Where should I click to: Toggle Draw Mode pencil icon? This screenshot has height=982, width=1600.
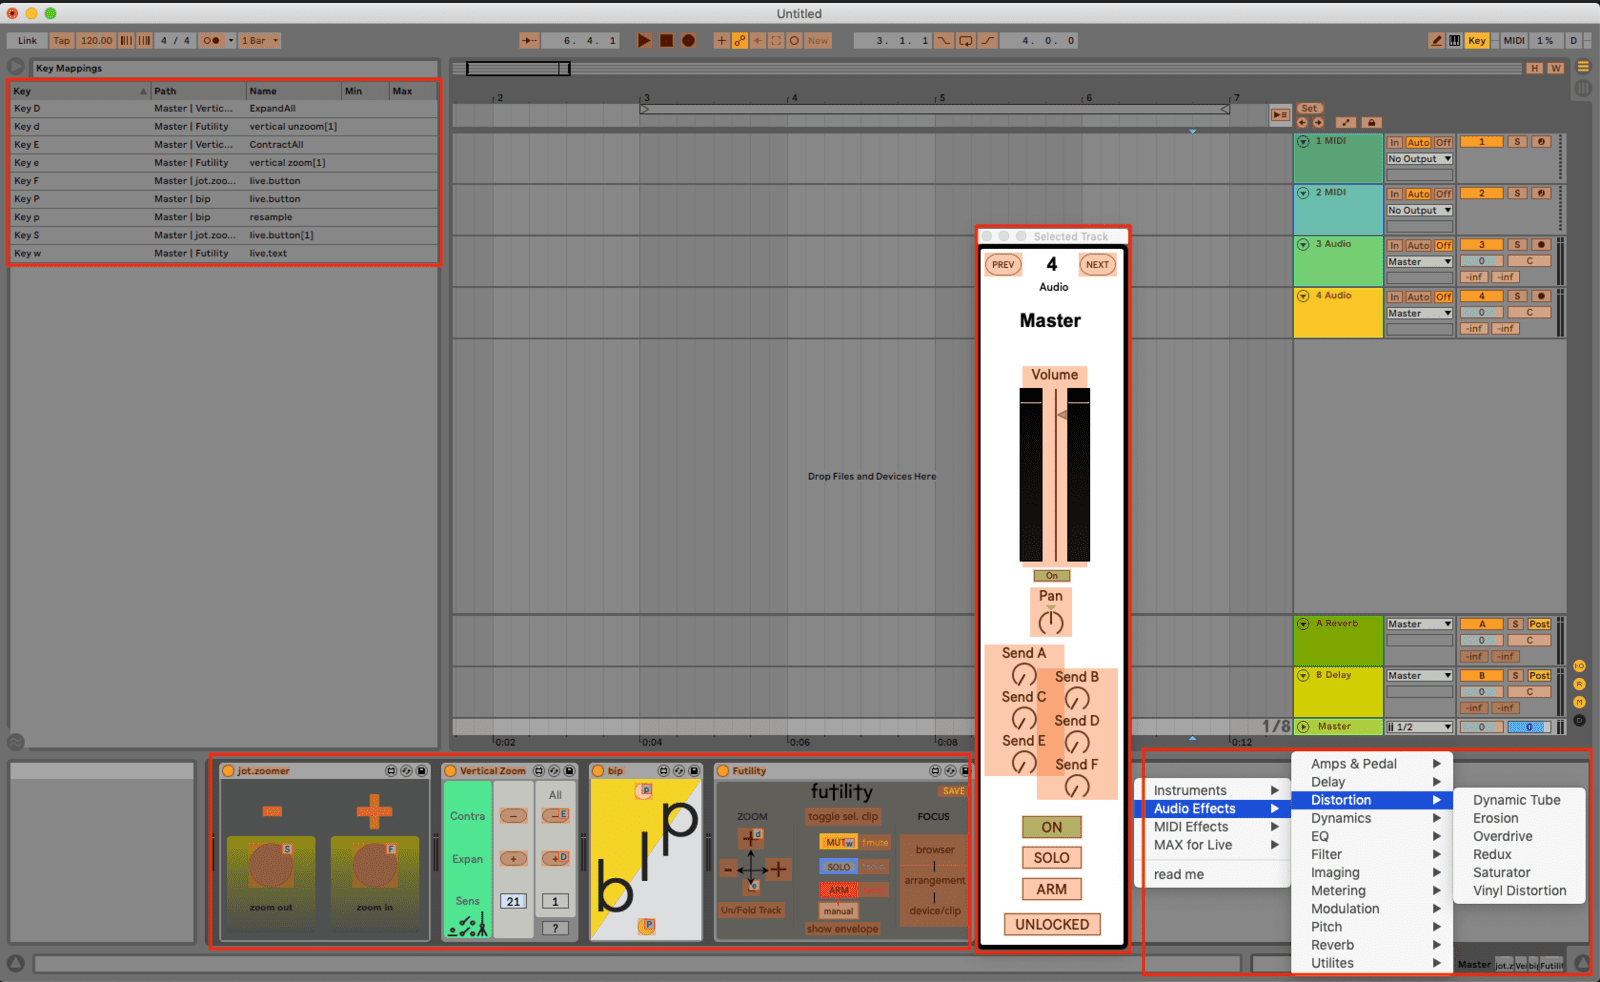1436,41
